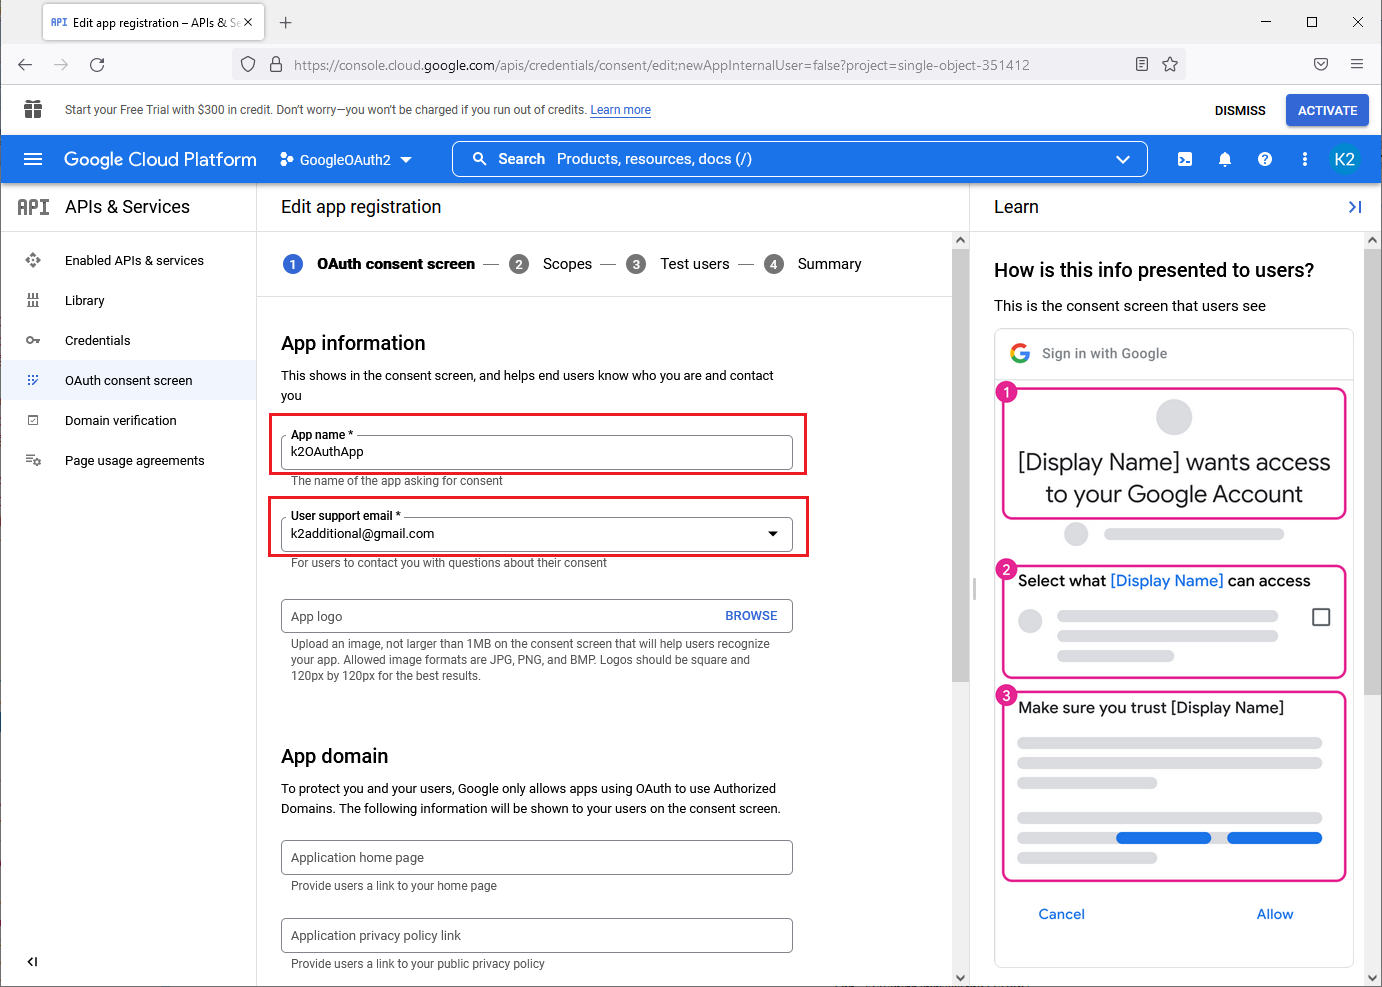
Task: Click the K2 account avatar
Action: (1345, 159)
